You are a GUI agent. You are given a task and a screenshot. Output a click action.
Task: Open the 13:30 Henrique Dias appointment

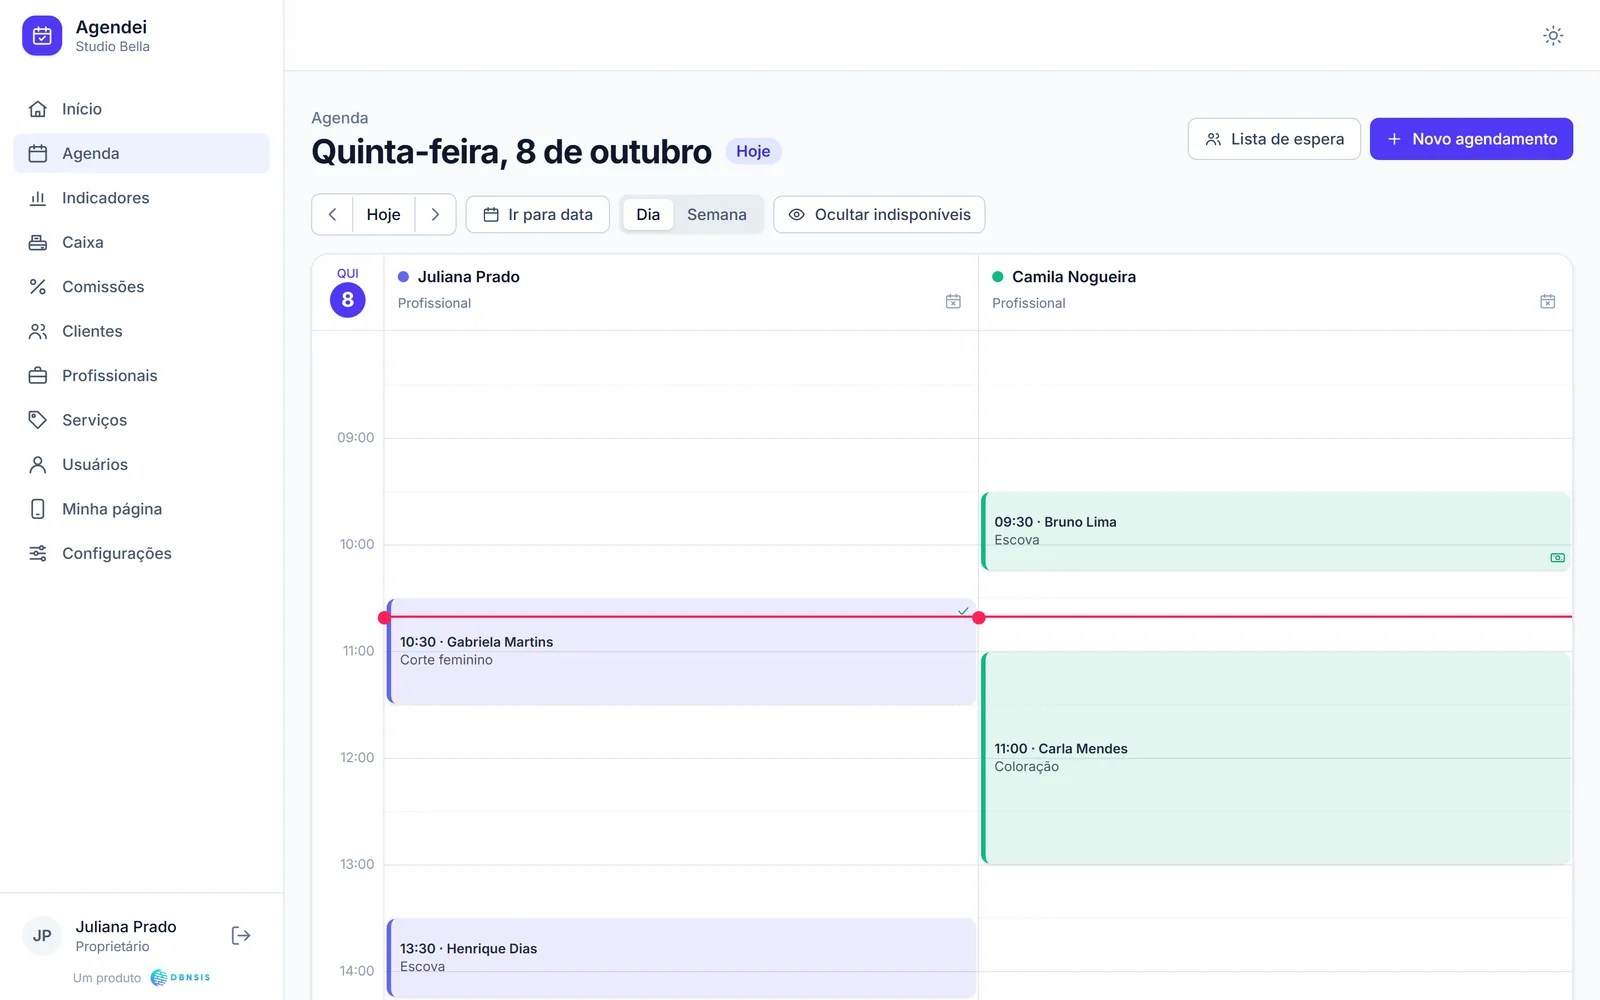(681, 958)
